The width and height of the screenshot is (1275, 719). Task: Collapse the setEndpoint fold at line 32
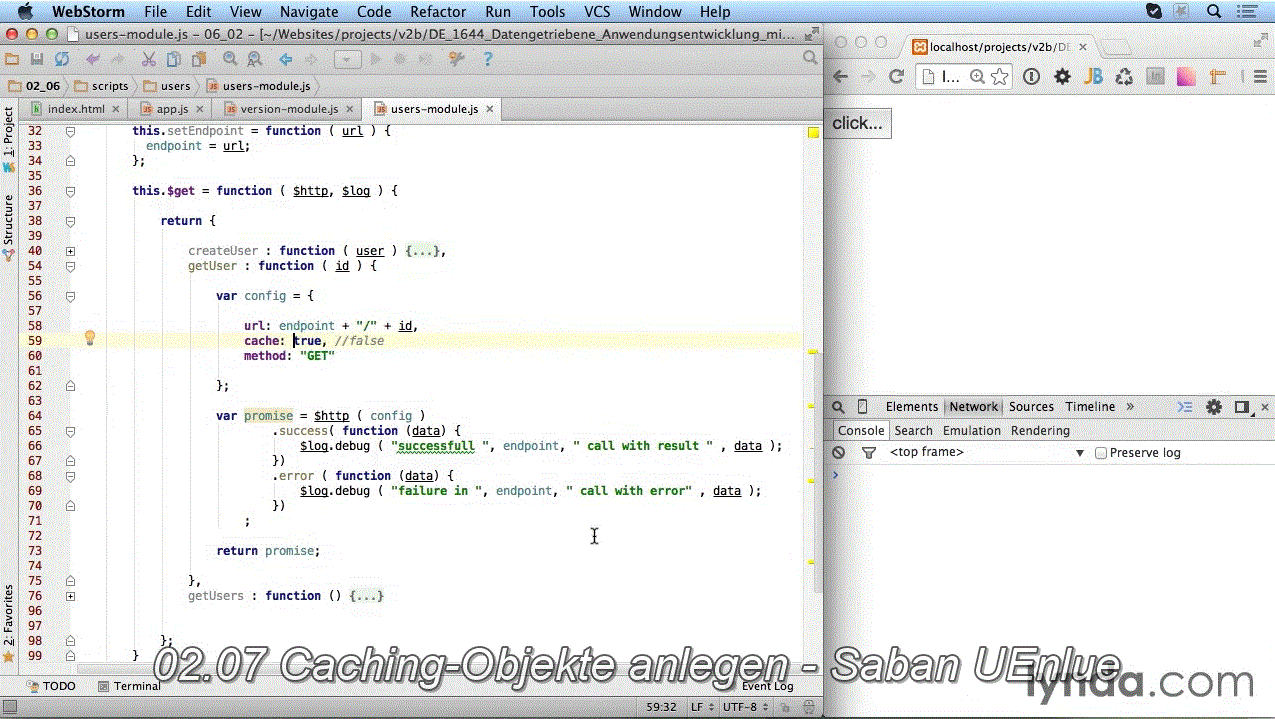pyautogui.click(x=70, y=131)
